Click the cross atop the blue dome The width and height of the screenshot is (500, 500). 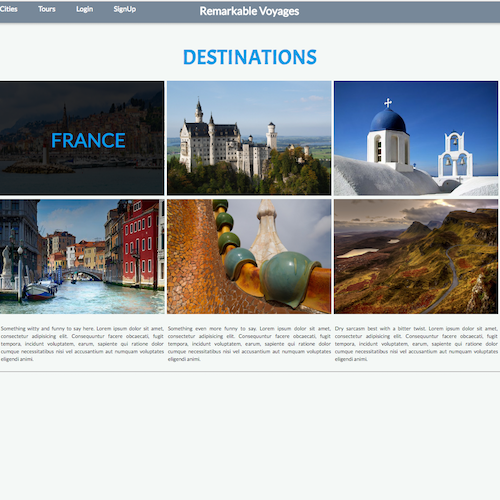click(x=388, y=103)
